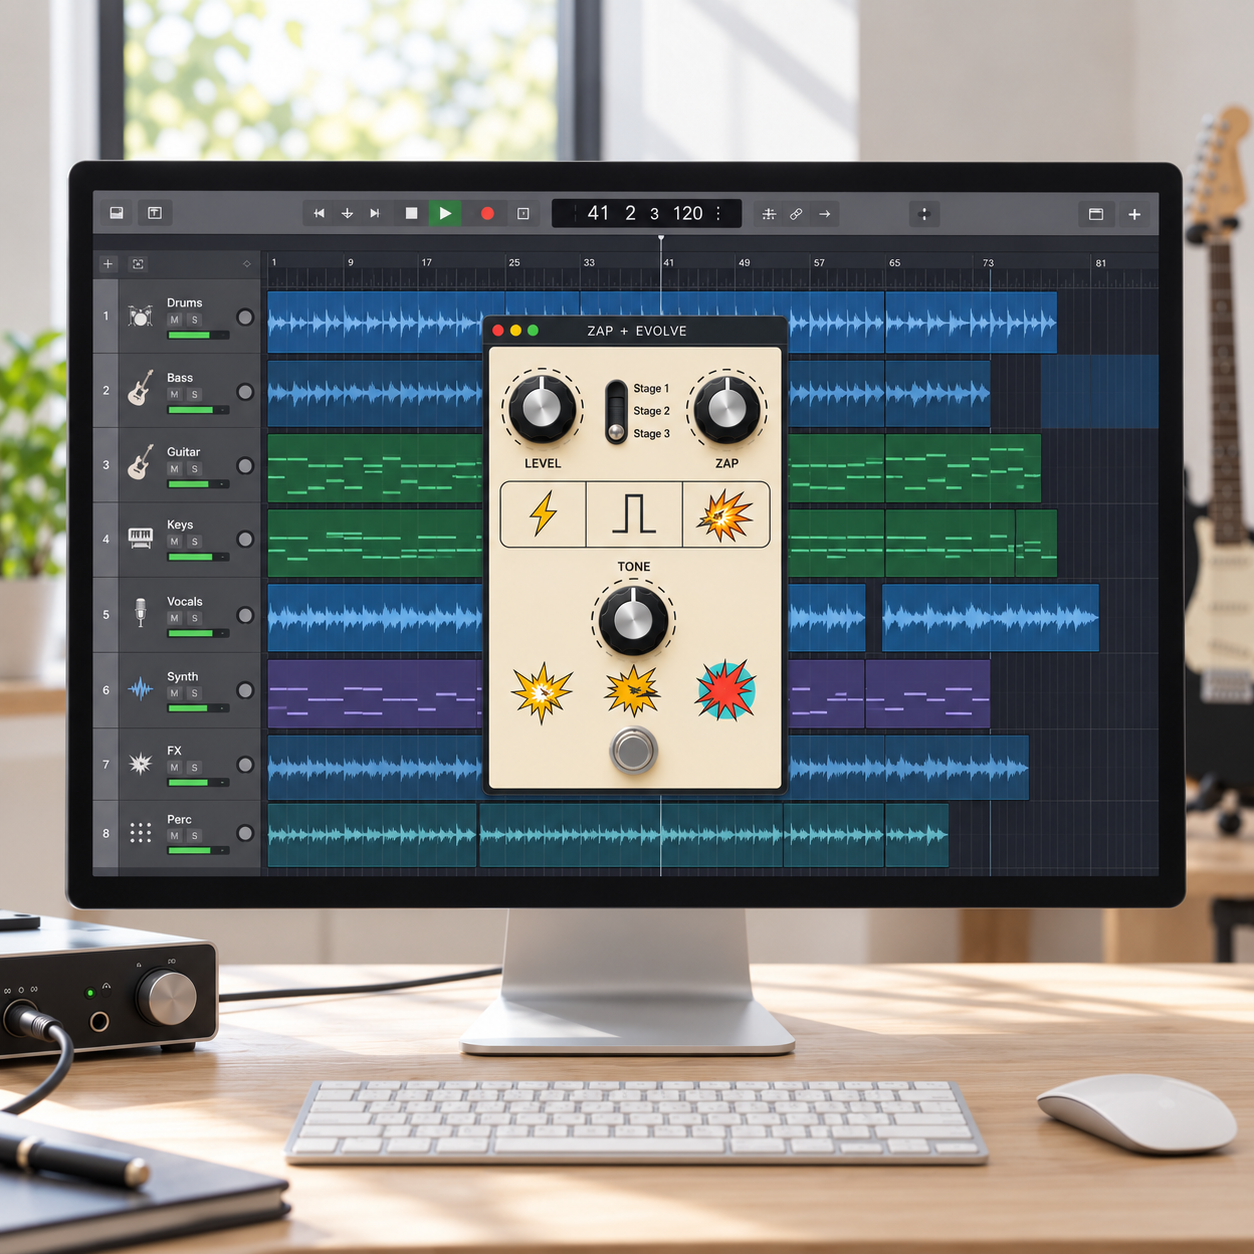Click the red and teal burst icon
The width and height of the screenshot is (1254, 1254).
click(x=726, y=690)
